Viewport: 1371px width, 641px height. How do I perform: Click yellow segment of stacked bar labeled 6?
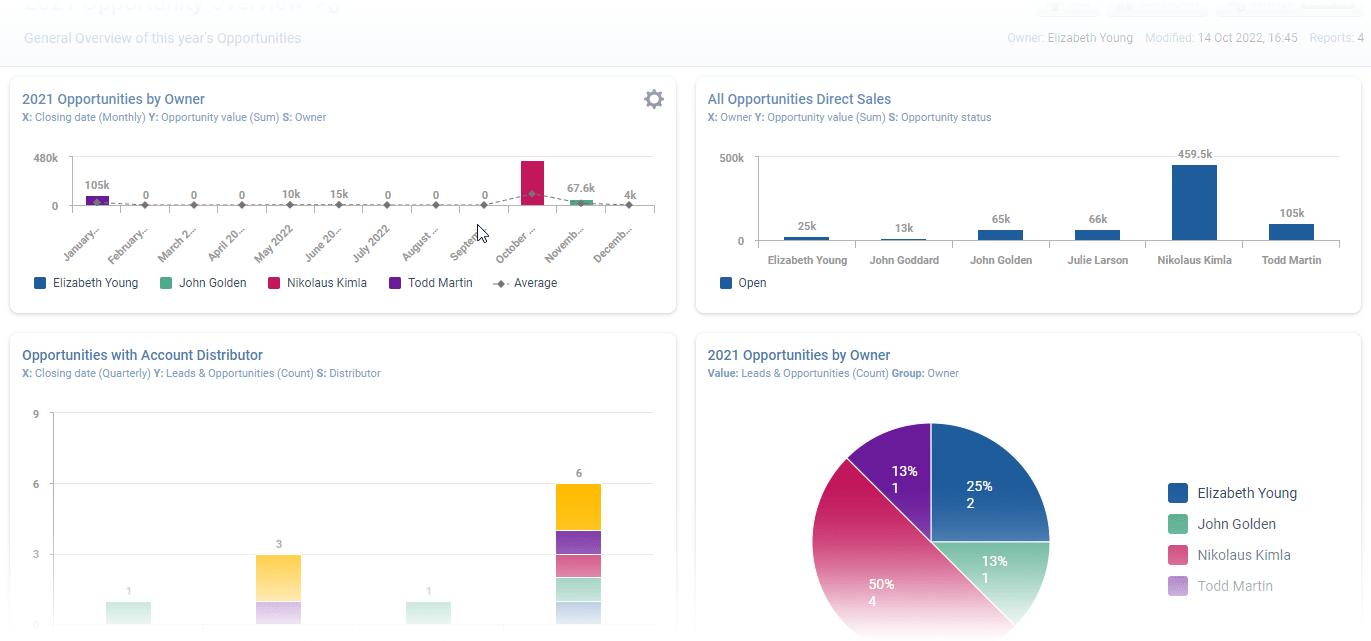tap(578, 507)
